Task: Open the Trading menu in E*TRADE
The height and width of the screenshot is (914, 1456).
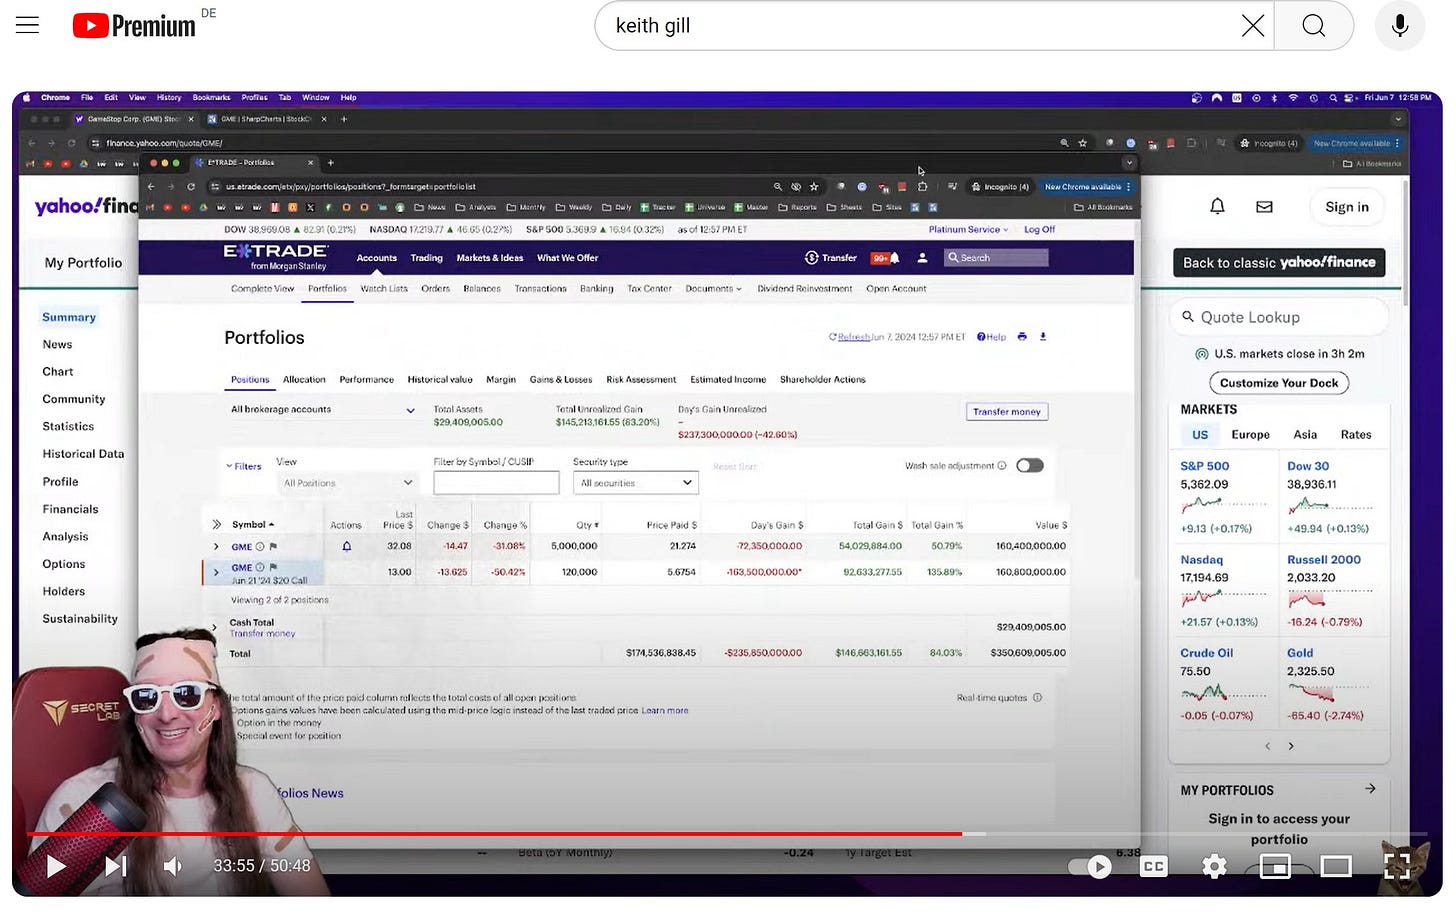Action: tap(426, 258)
